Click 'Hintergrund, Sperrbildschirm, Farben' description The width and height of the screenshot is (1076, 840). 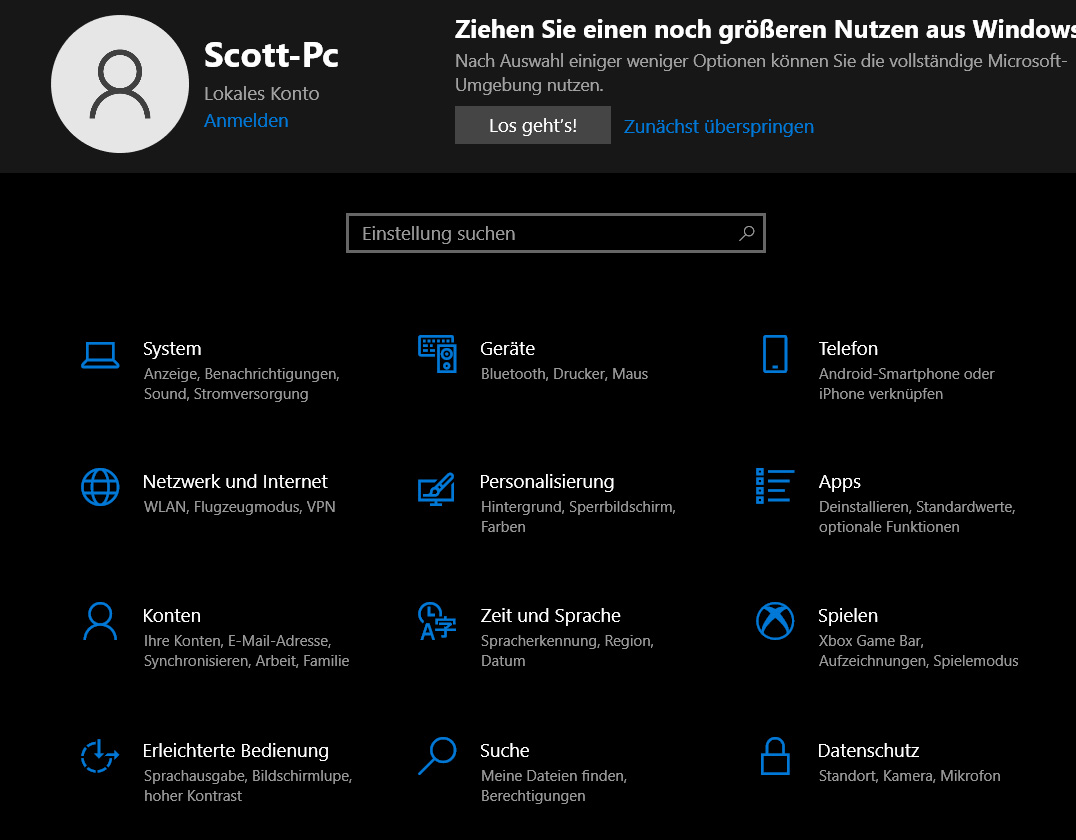(578, 517)
